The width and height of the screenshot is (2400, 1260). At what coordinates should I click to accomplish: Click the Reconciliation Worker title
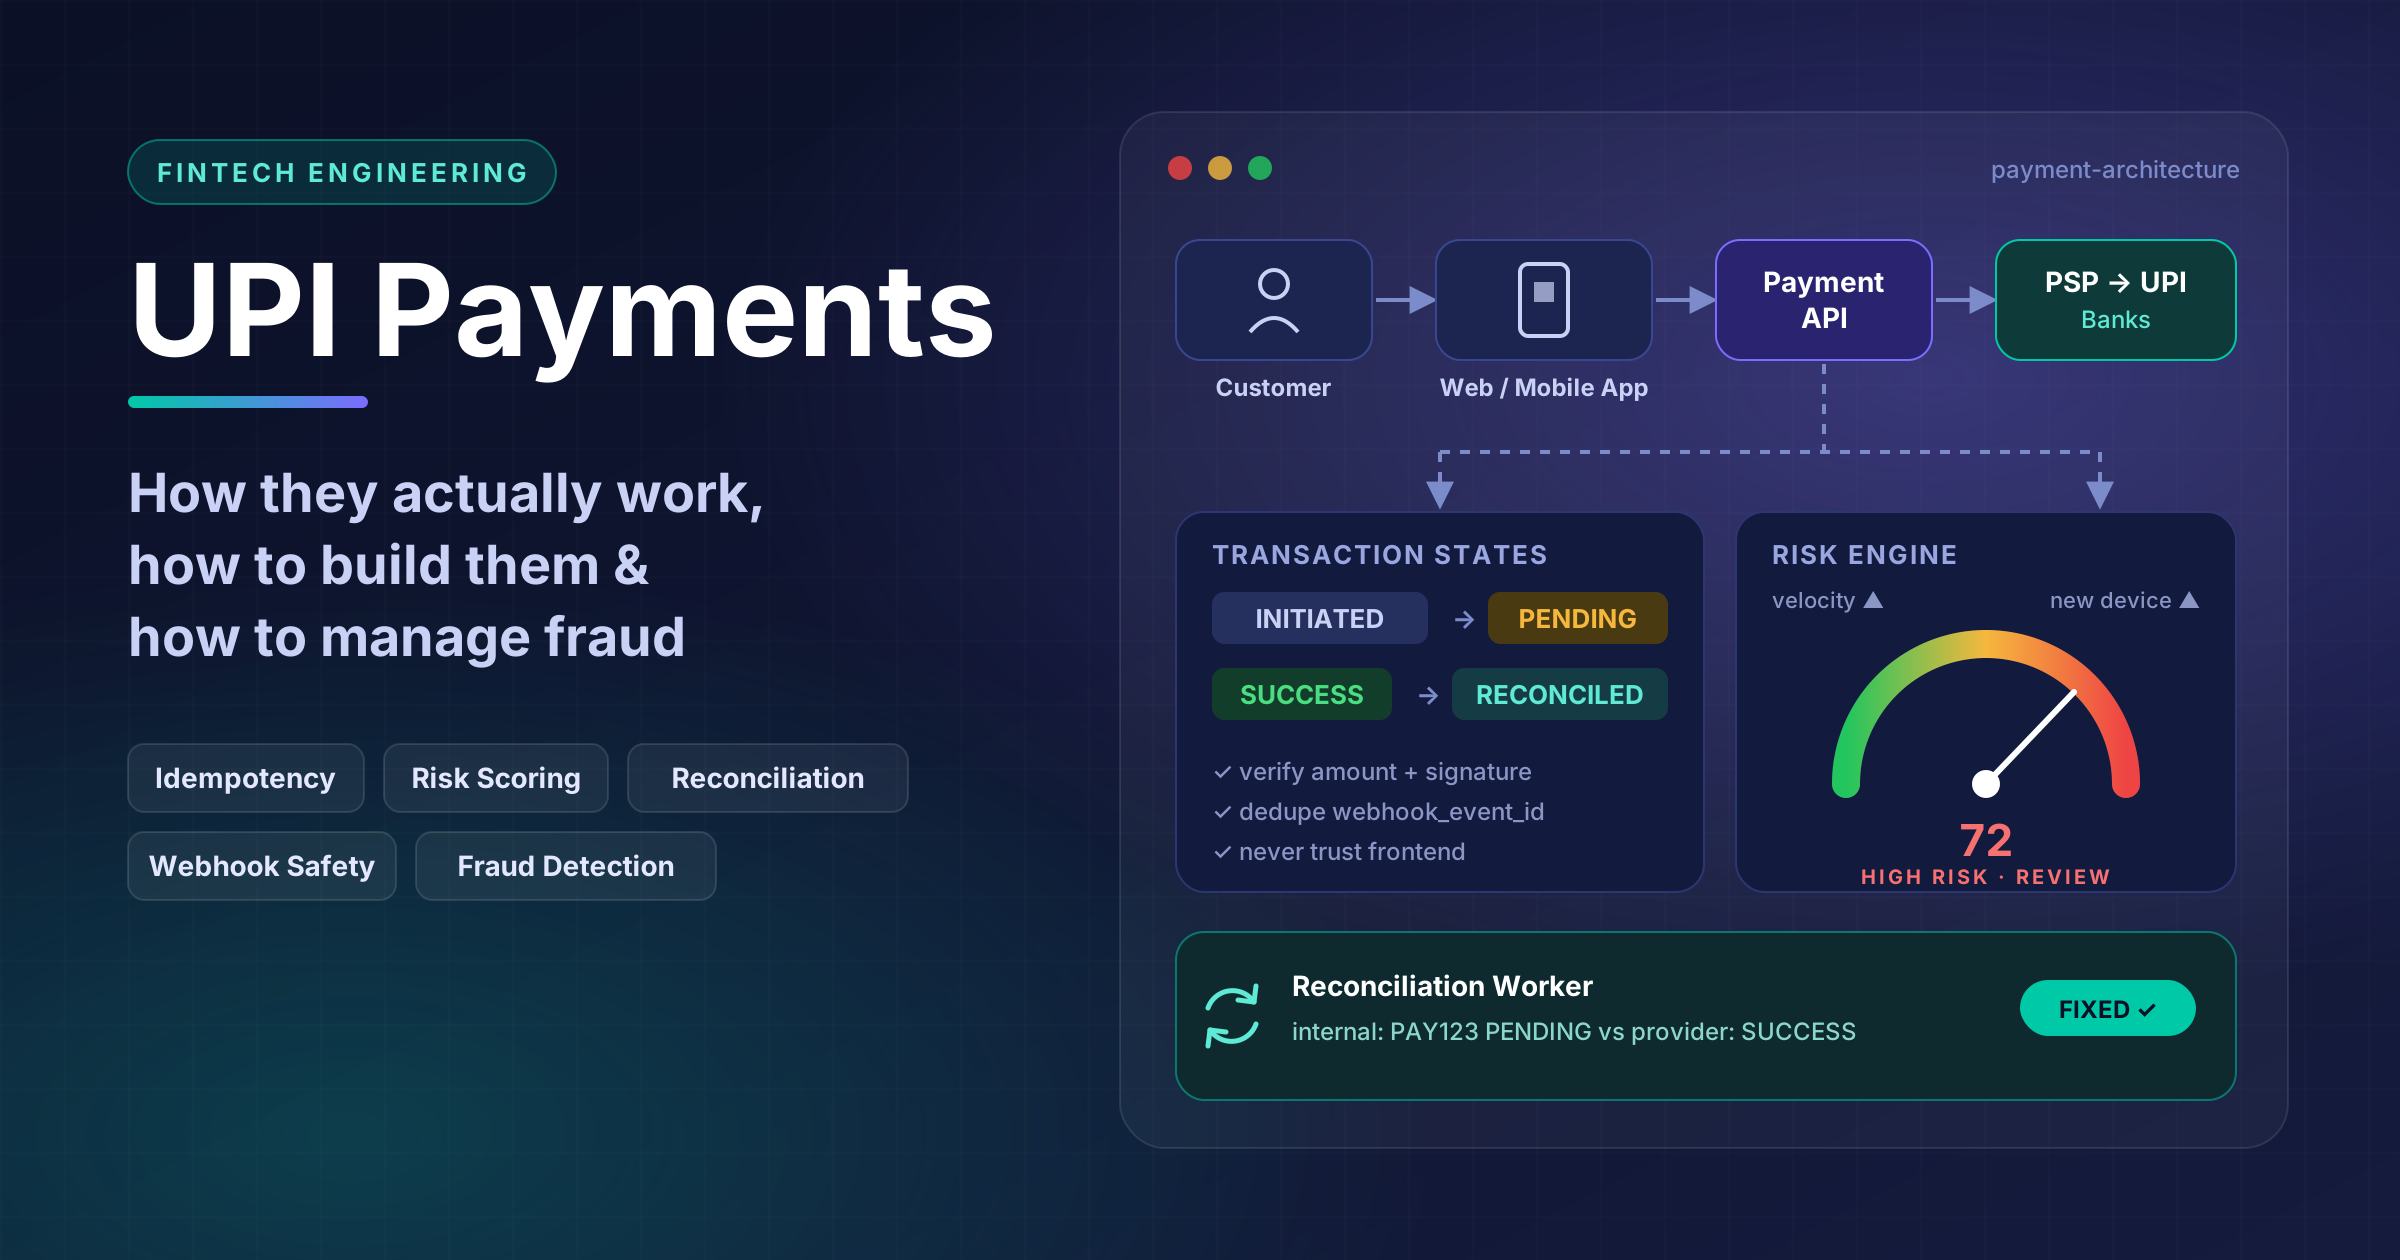tap(1442, 986)
